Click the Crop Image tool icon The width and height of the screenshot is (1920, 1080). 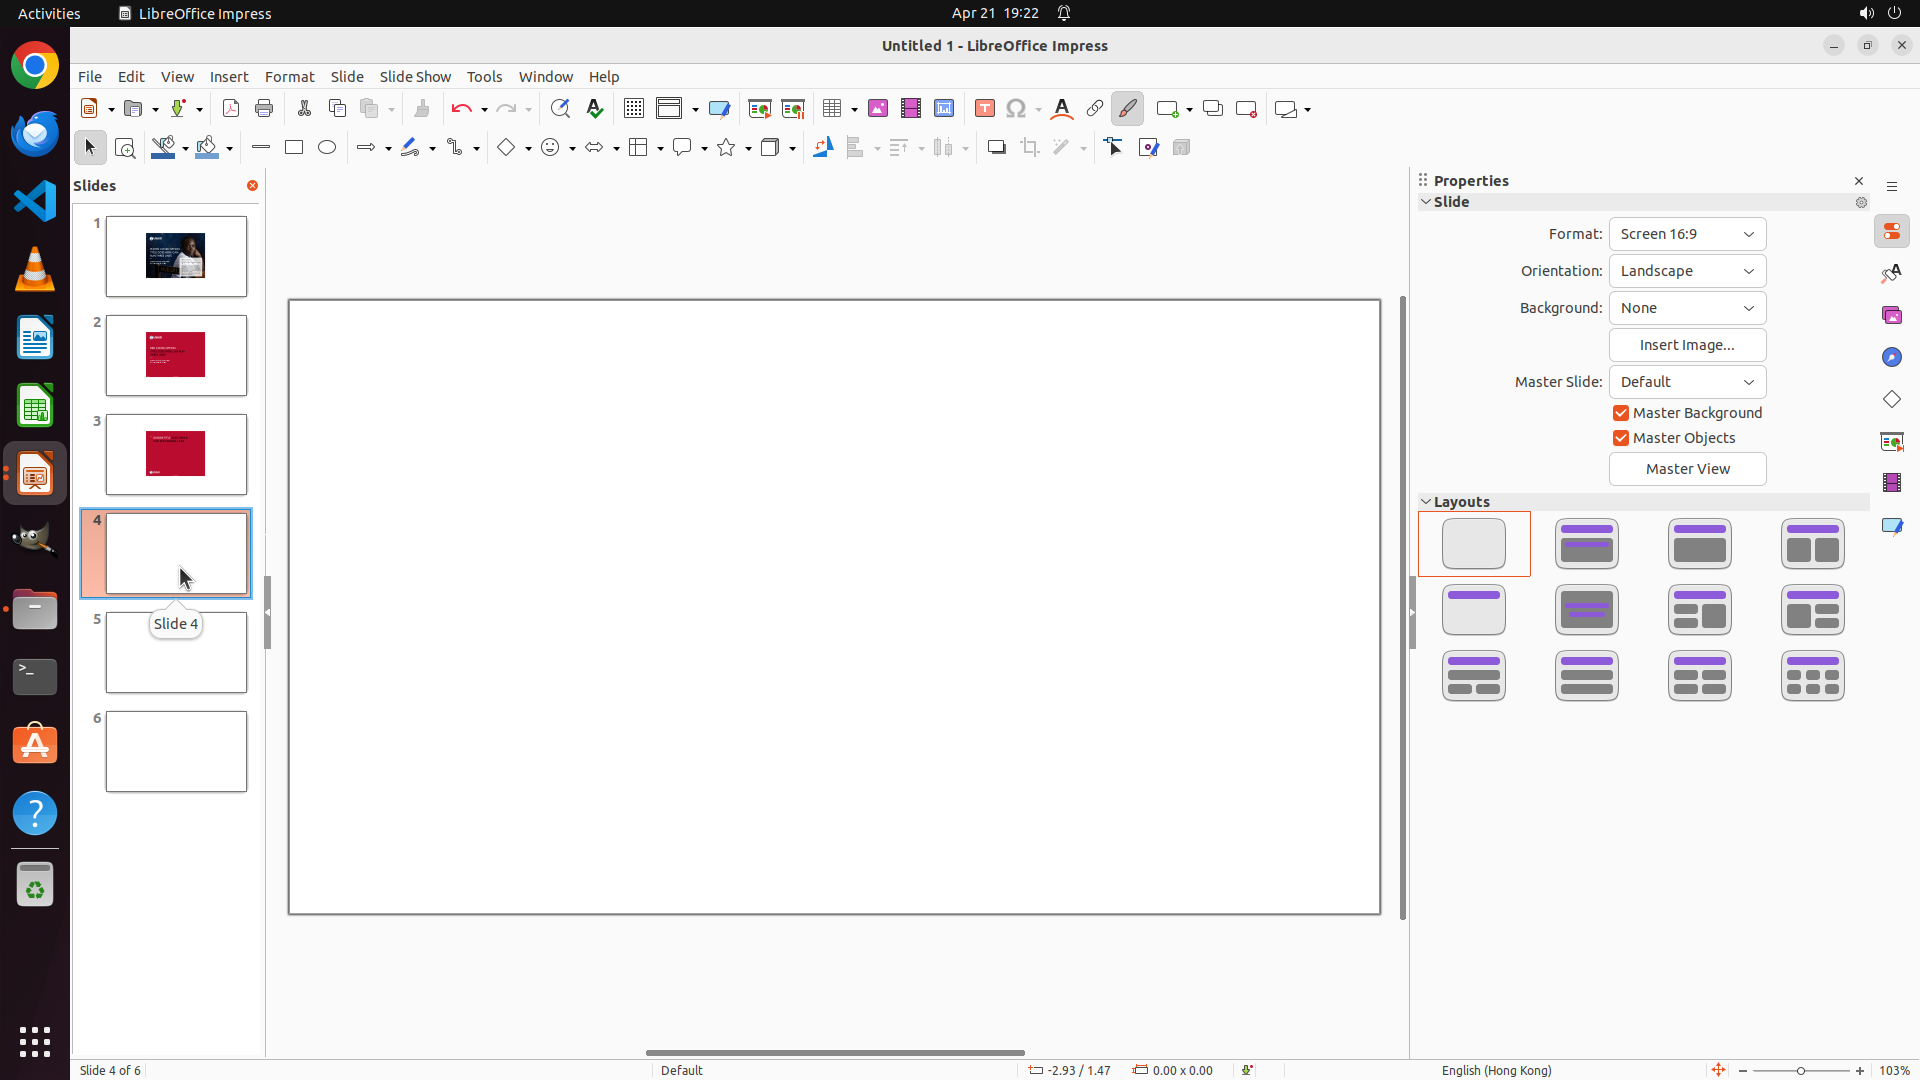point(1030,148)
